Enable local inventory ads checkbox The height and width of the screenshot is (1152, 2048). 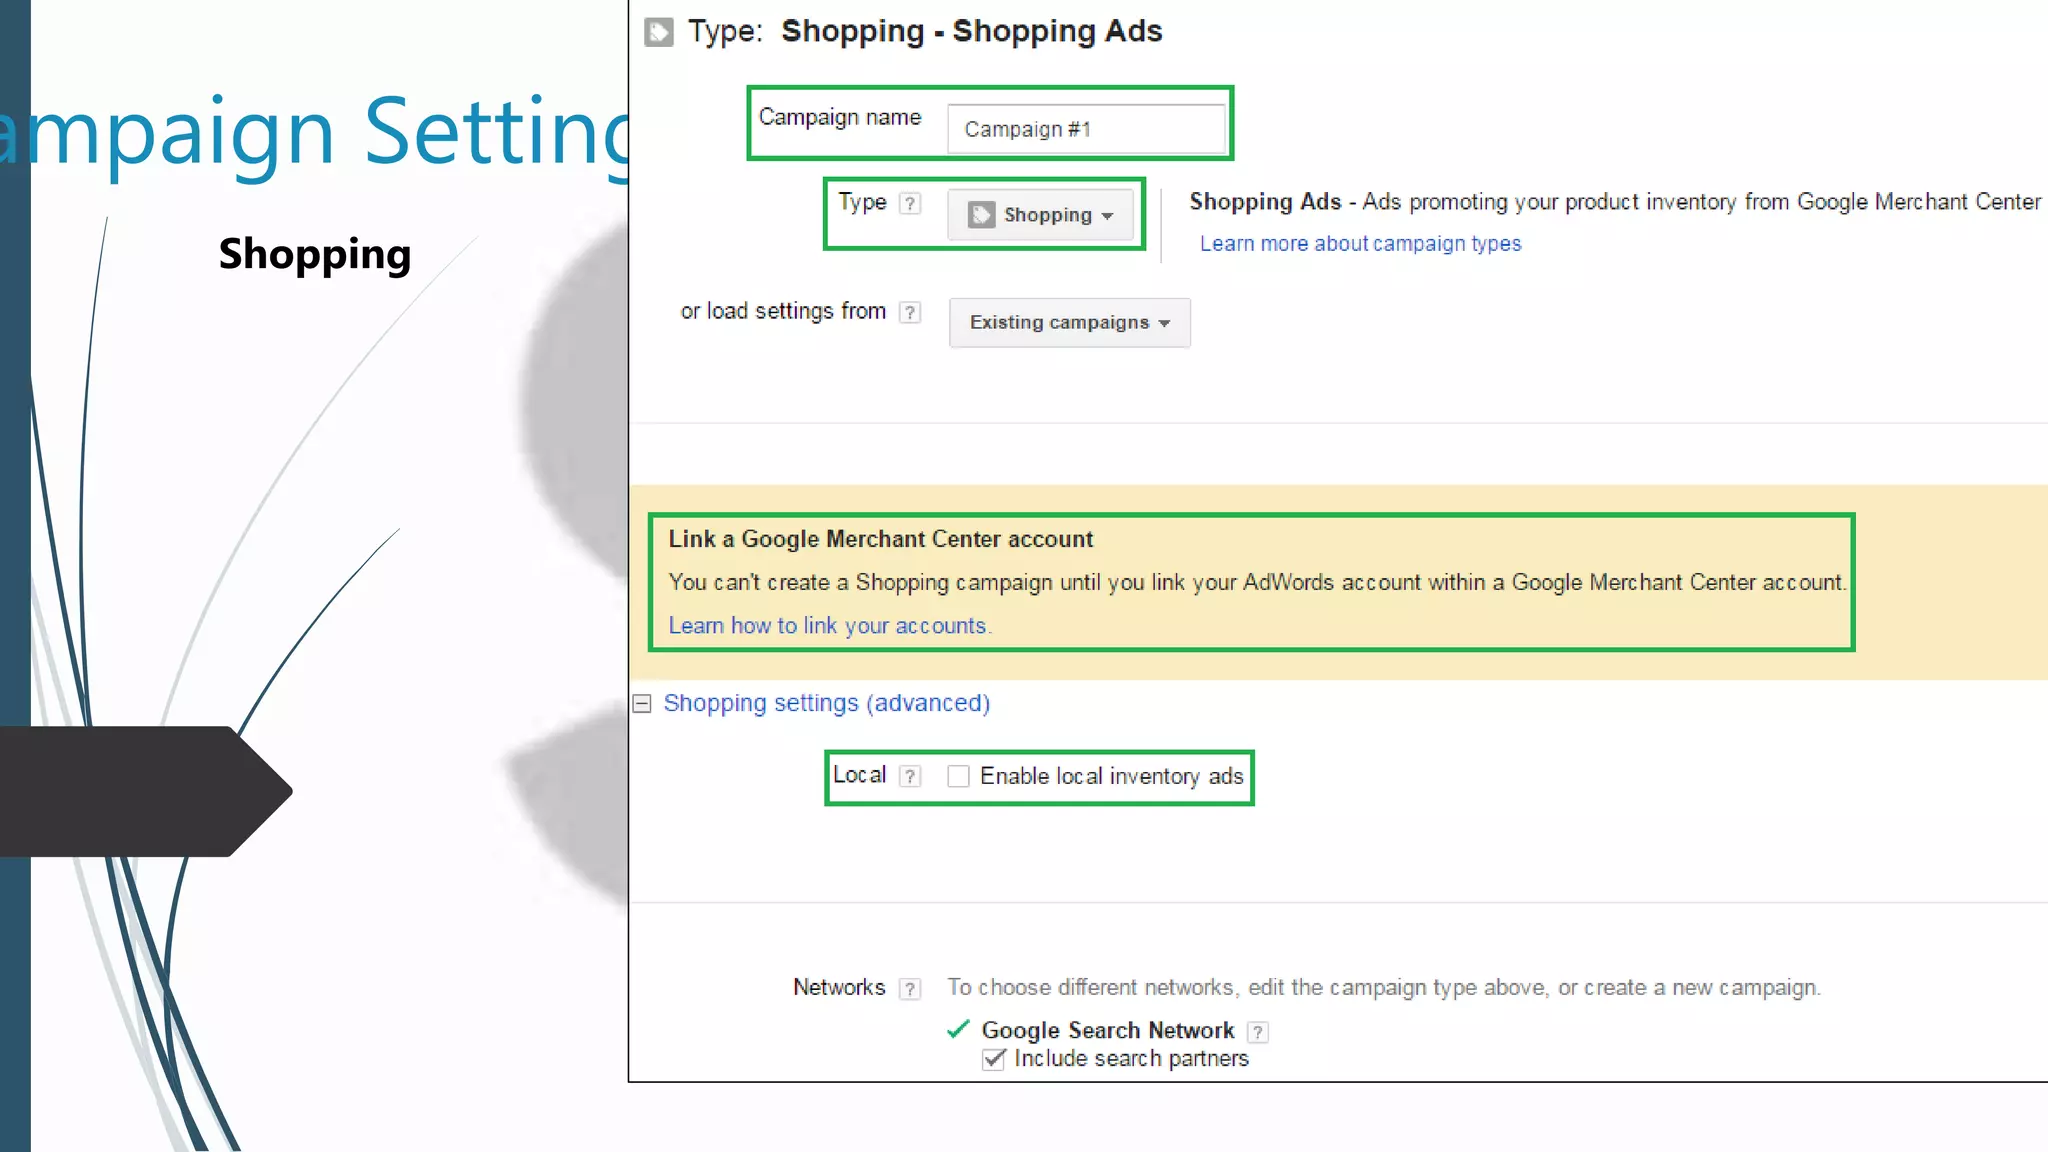coord(958,776)
